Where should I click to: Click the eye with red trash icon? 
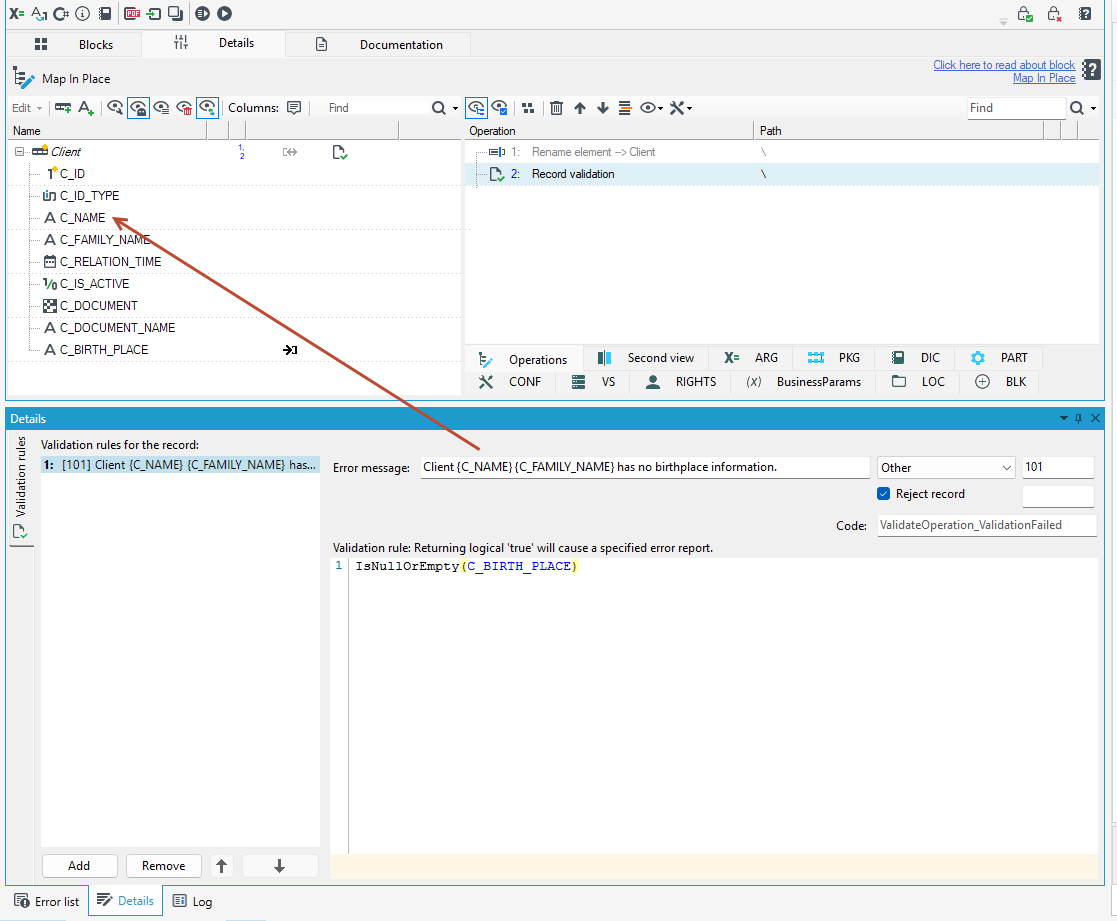185,108
